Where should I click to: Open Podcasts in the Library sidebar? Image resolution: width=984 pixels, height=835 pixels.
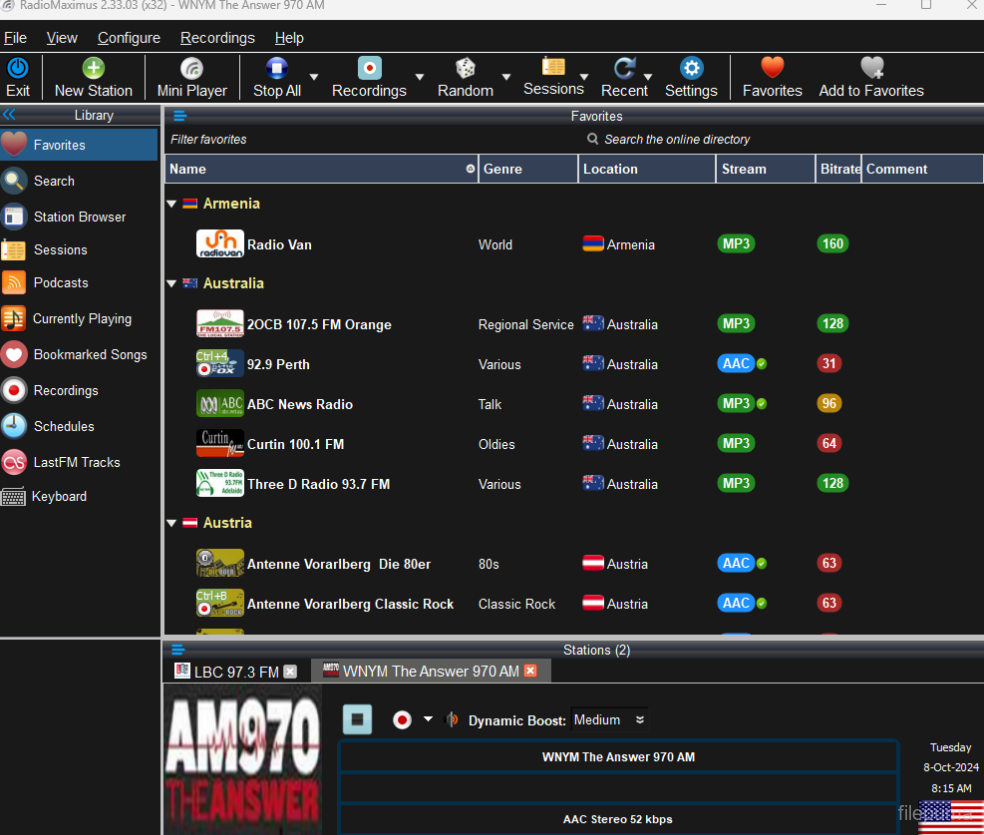click(x=60, y=283)
